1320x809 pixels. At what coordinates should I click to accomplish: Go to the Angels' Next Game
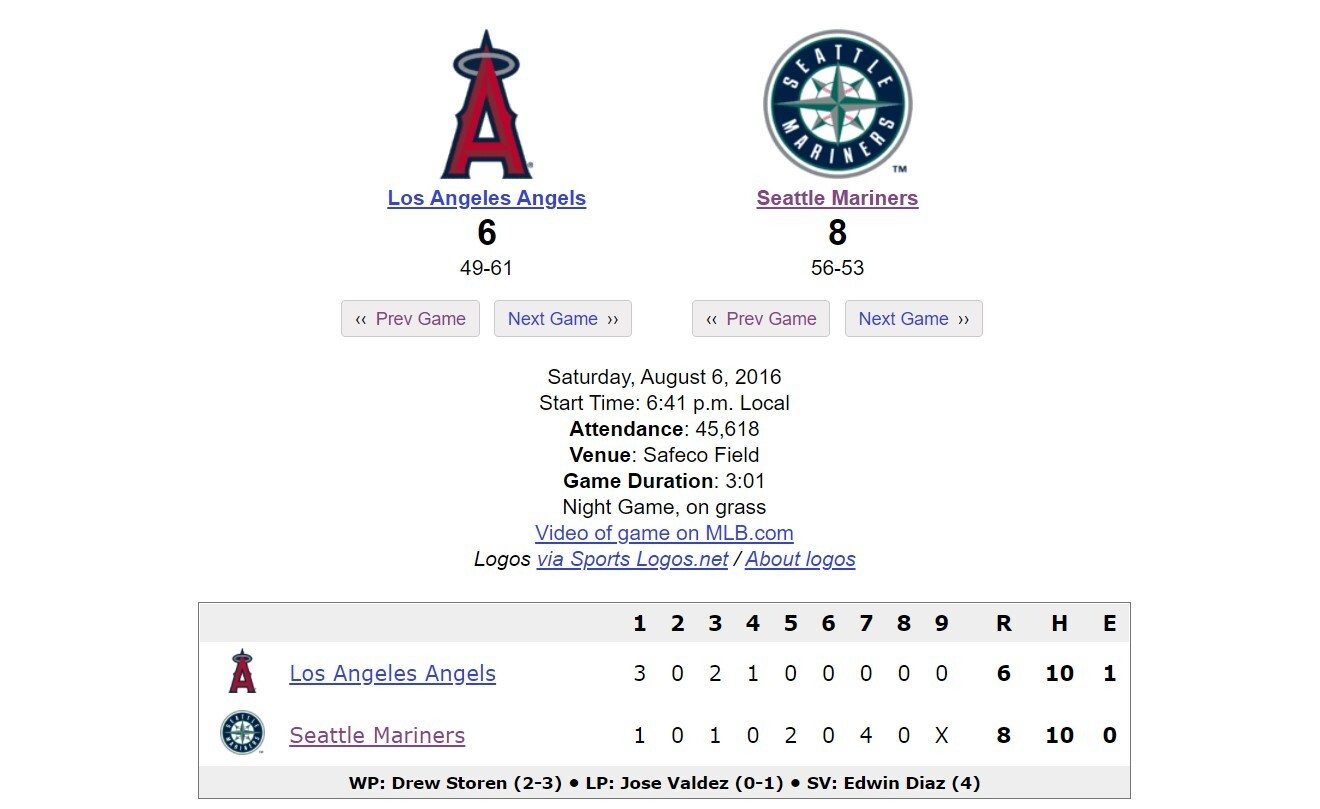563,319
